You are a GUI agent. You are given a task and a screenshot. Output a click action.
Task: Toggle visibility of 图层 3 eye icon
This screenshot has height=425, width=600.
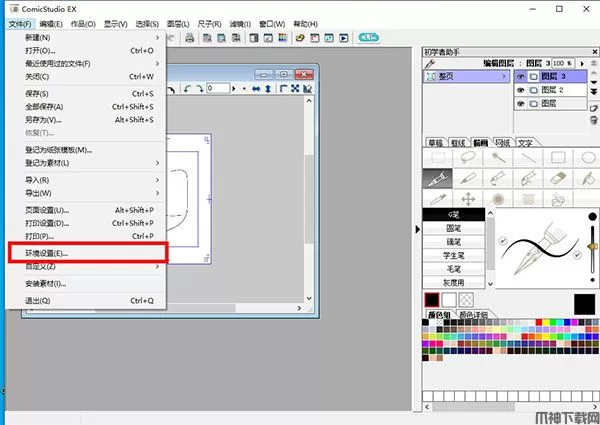point(520,76)
